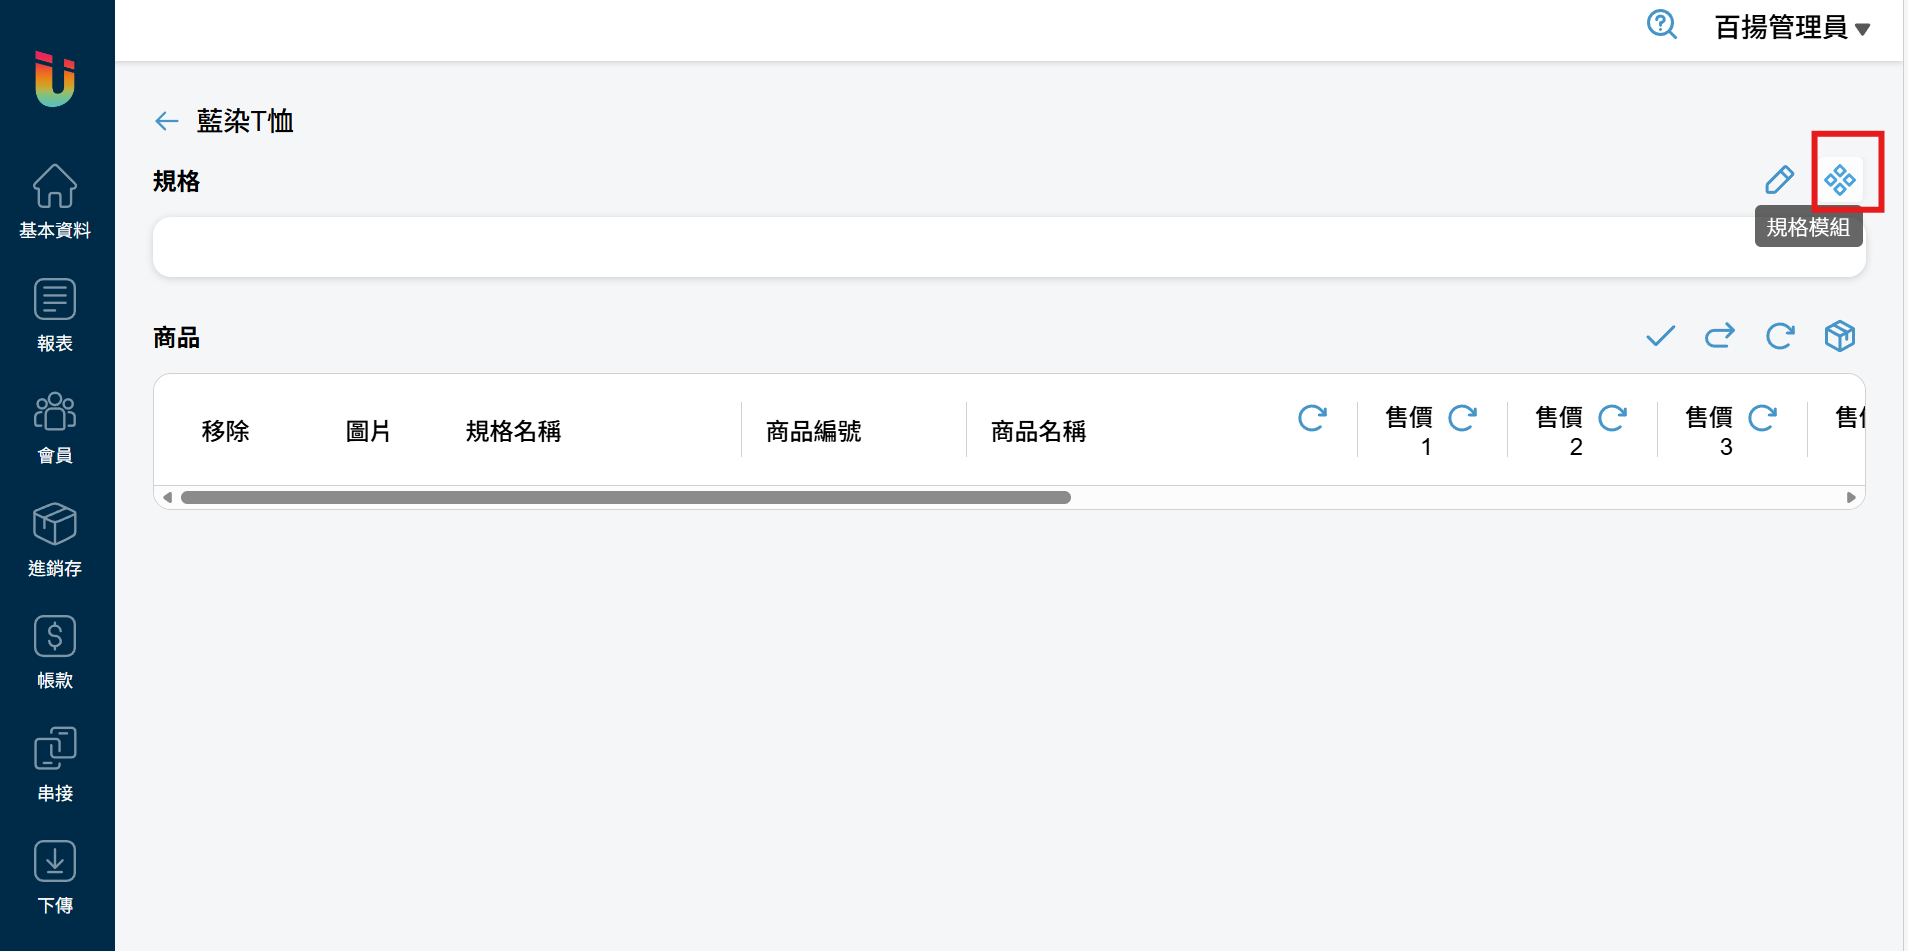Open the 會員 sidebar menu

click(55, 428)
